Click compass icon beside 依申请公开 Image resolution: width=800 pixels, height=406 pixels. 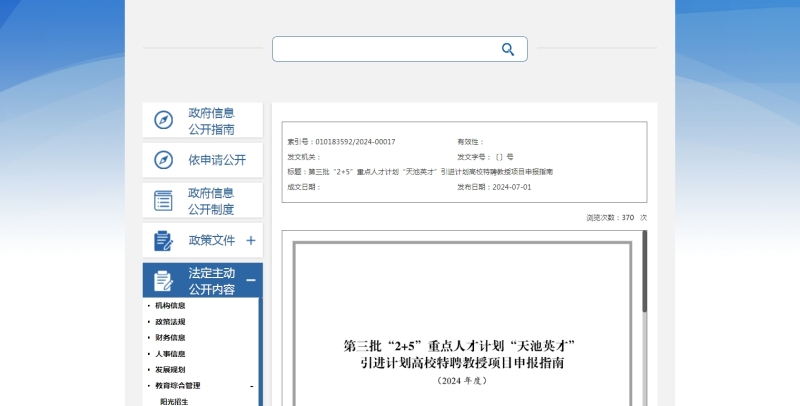pos(163,160)
